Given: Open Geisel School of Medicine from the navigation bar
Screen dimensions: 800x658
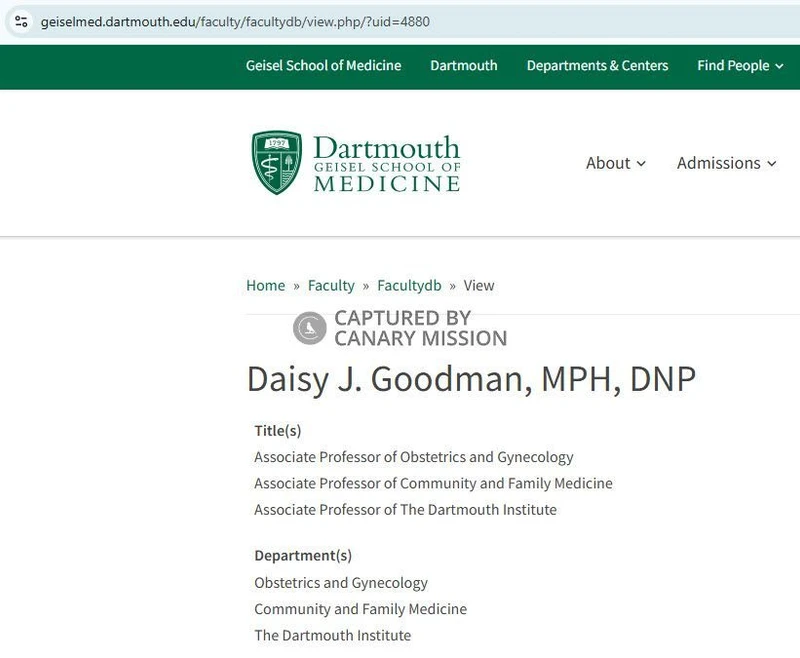Looking at the screenshot, I should 324,65.
